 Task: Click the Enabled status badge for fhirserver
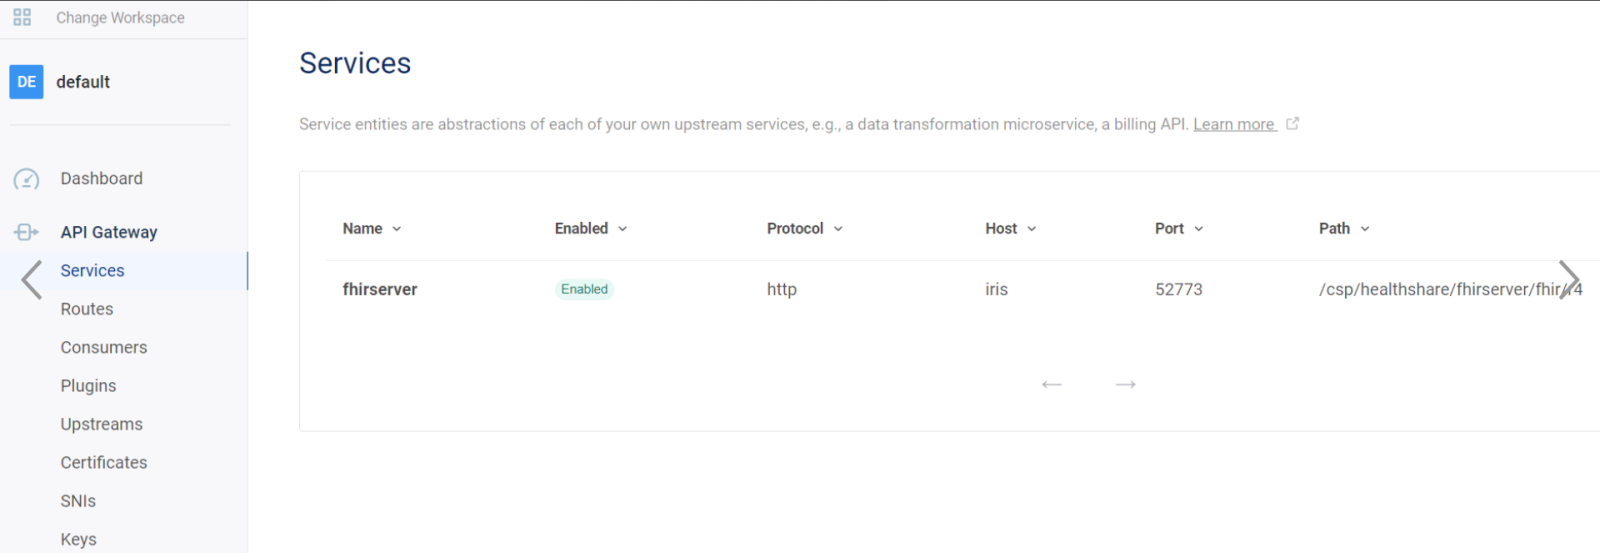584,289
